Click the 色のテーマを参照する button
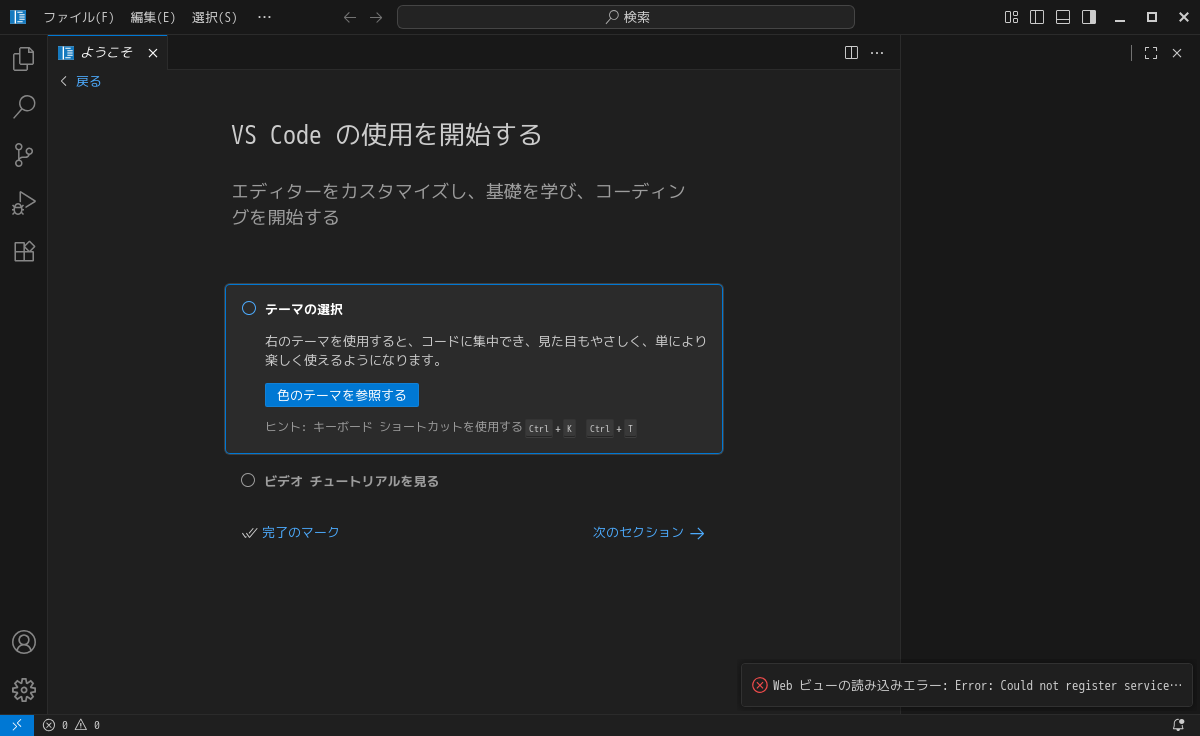This screenshot has height=736, width=1200. (342, 395)
